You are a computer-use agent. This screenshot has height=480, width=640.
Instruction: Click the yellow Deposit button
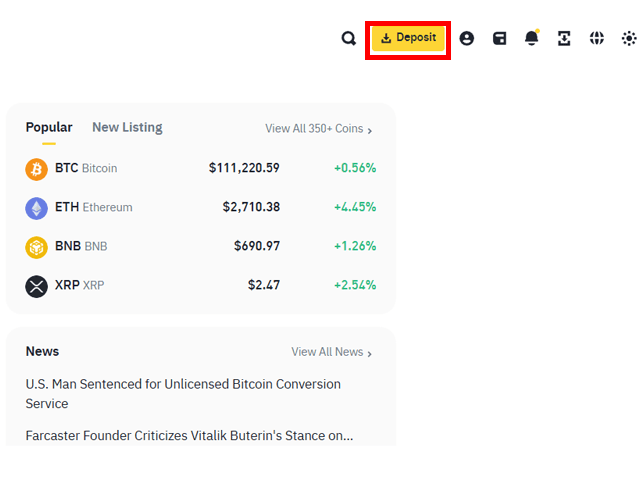click(x=408, y=38)
